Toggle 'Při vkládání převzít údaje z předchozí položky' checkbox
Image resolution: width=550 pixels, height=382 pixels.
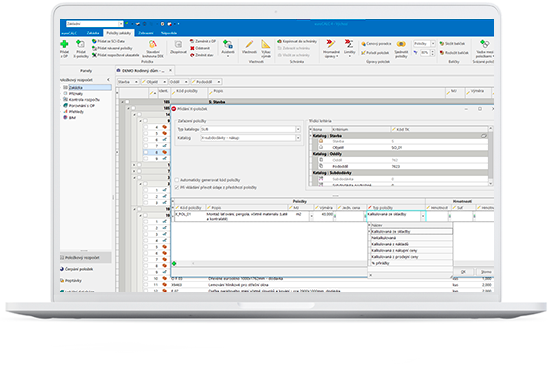(177, 188)
